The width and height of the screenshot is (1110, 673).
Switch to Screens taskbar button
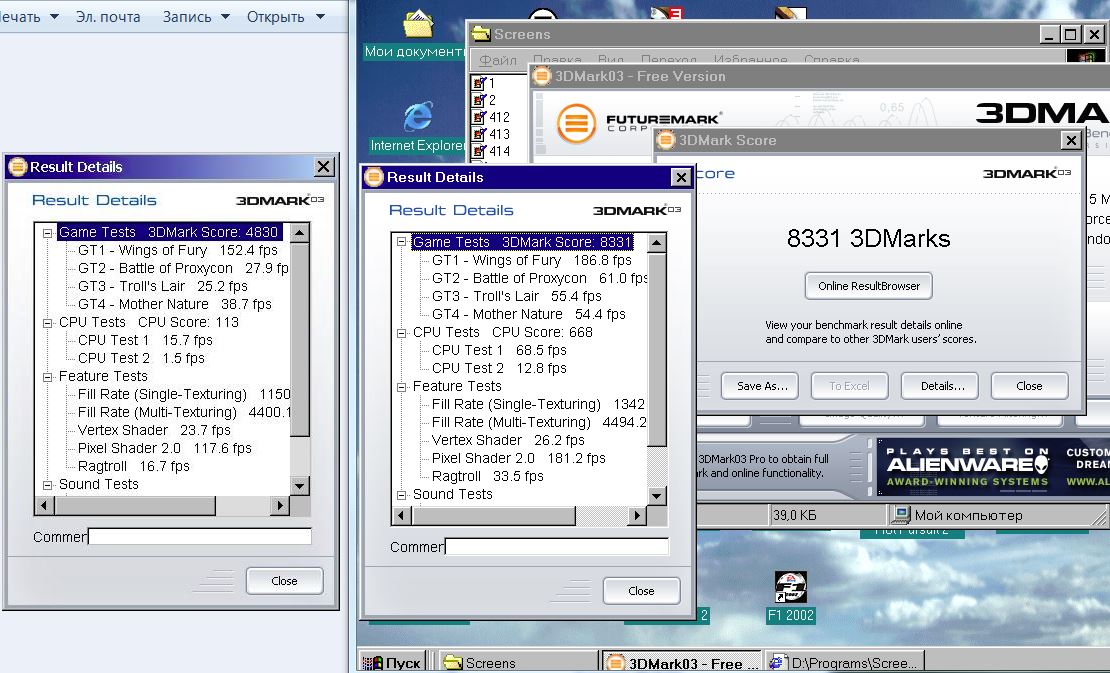pyautogui.click(x=518, y=662)
